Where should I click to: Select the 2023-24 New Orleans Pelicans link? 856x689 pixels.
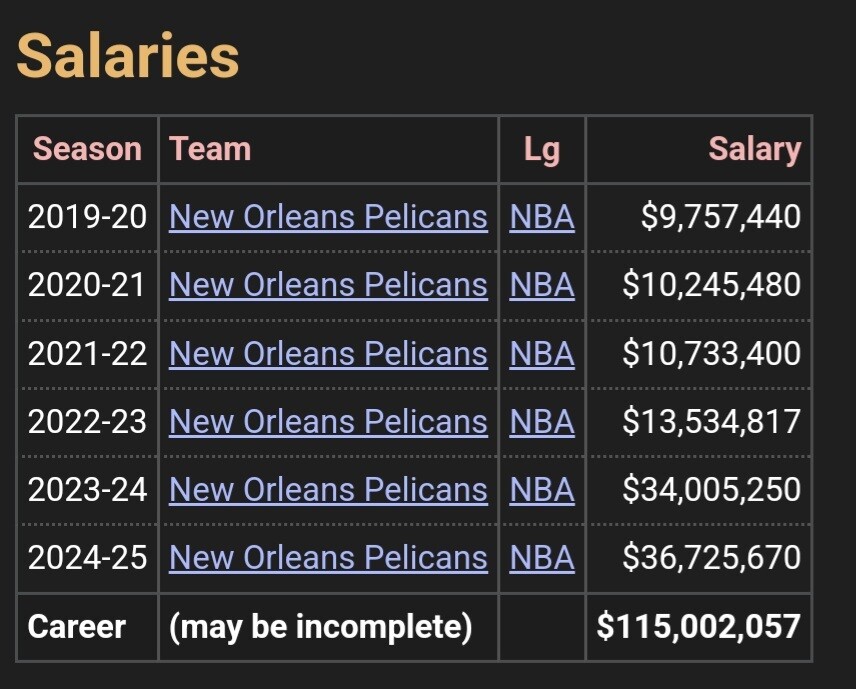pos(328,489)
